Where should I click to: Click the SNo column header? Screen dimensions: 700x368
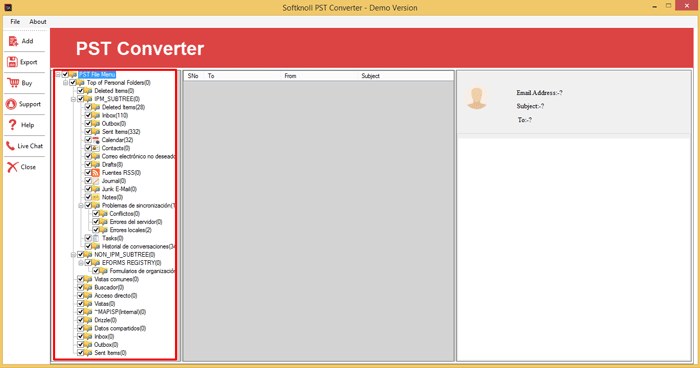(x=193, y=76)
